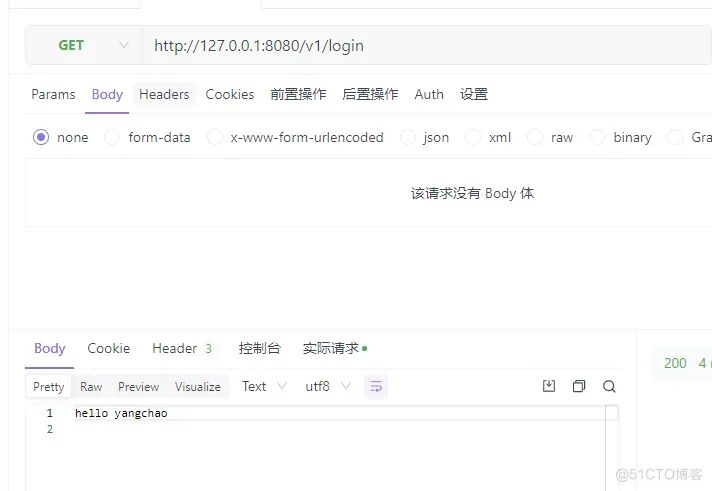This screenshot has height=491, width=712.
Task: Open the Text format dropdown
Action: [x=264, y=387]
